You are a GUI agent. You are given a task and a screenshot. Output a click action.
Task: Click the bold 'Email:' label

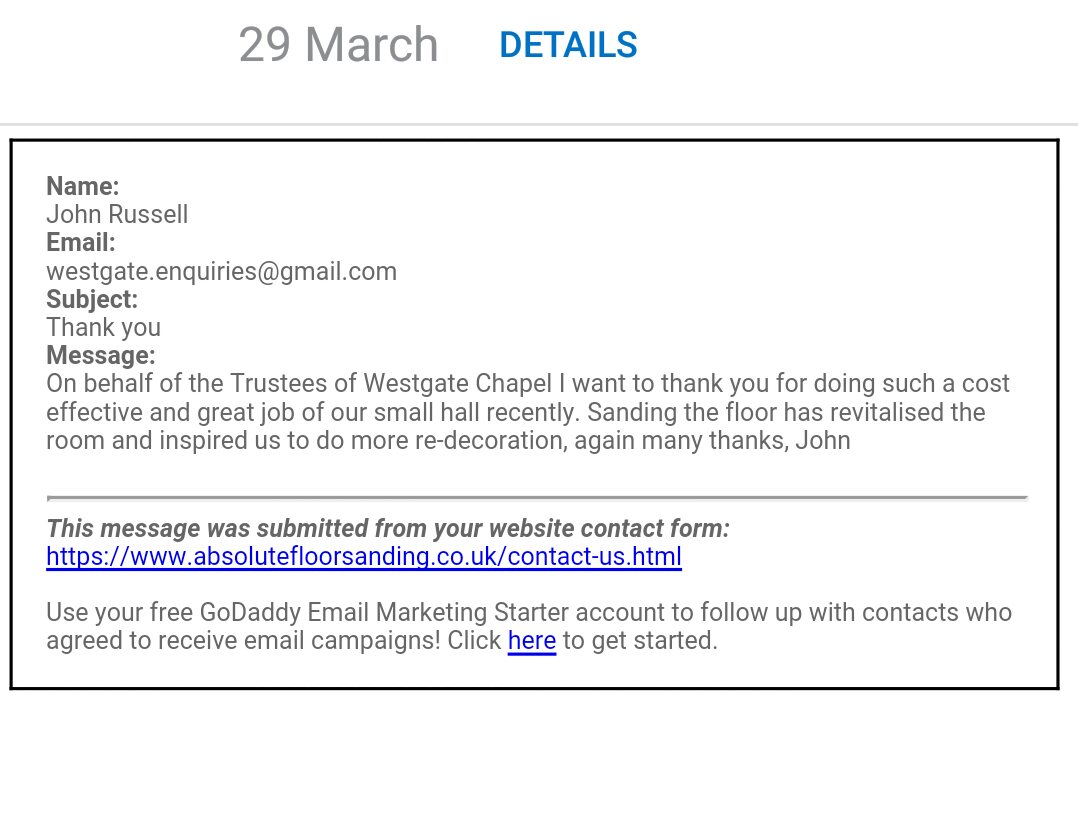[80, 243]
